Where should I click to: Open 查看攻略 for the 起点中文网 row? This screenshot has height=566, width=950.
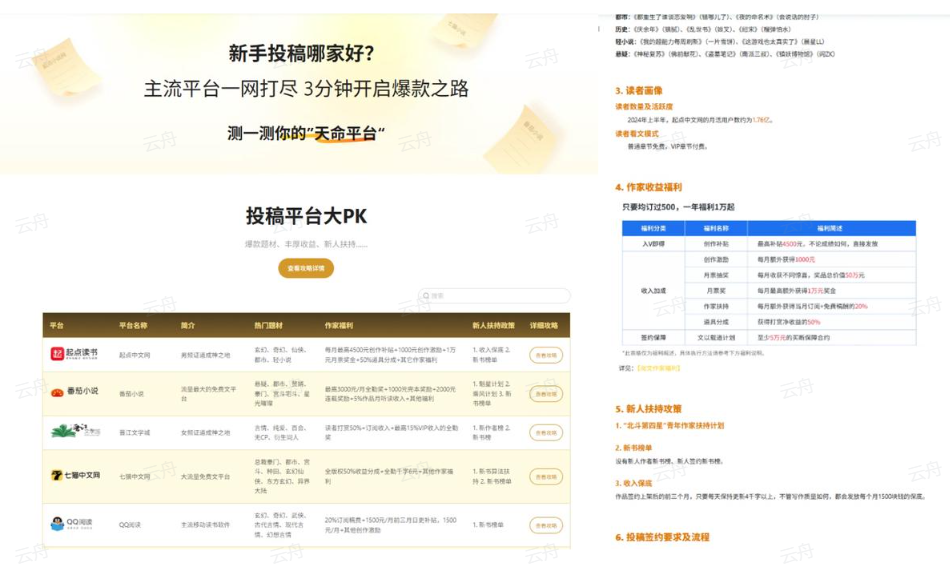point(546,355)
